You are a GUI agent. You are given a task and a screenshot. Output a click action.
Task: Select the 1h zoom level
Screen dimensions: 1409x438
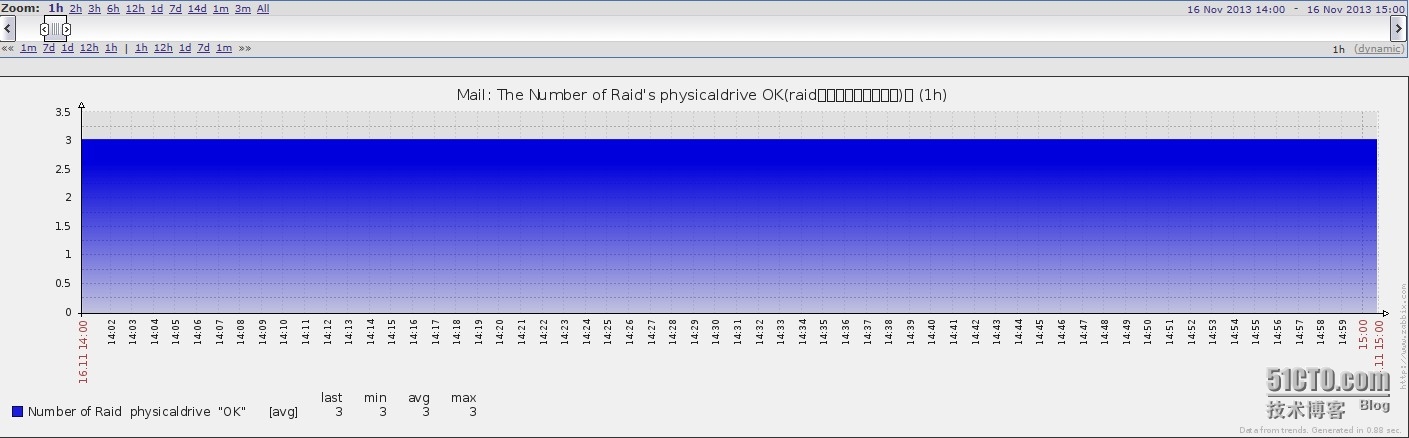point(56,8)
